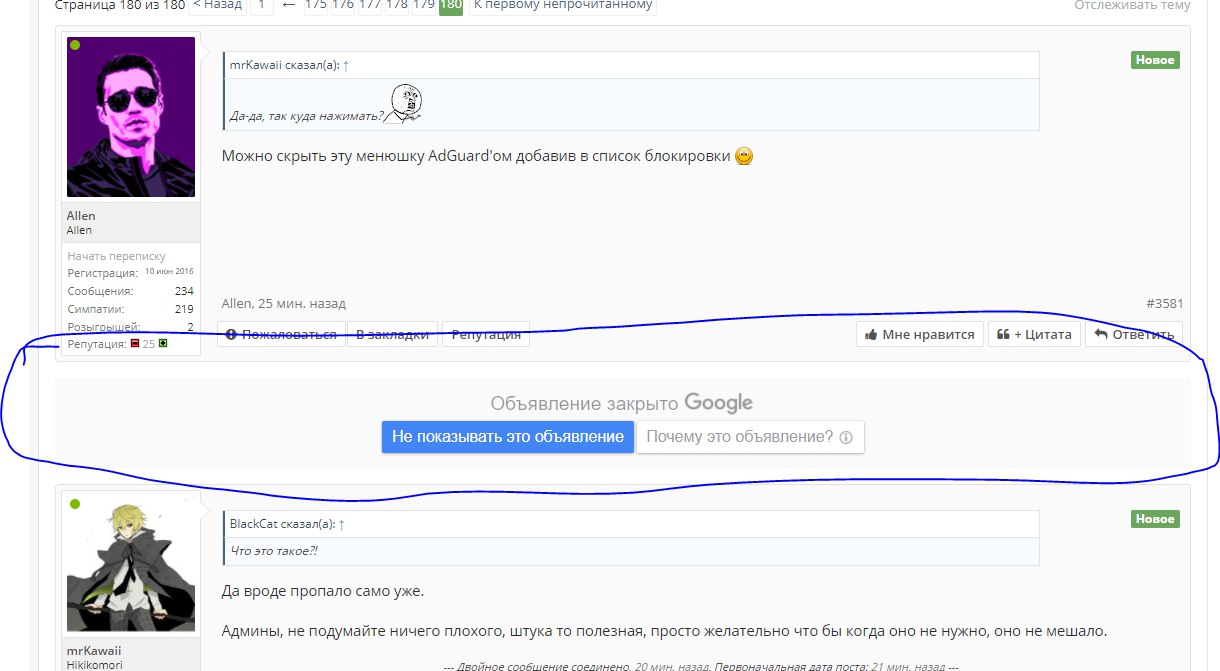Open page 175 in pagination
The image size is (1220, 671).
315,5
